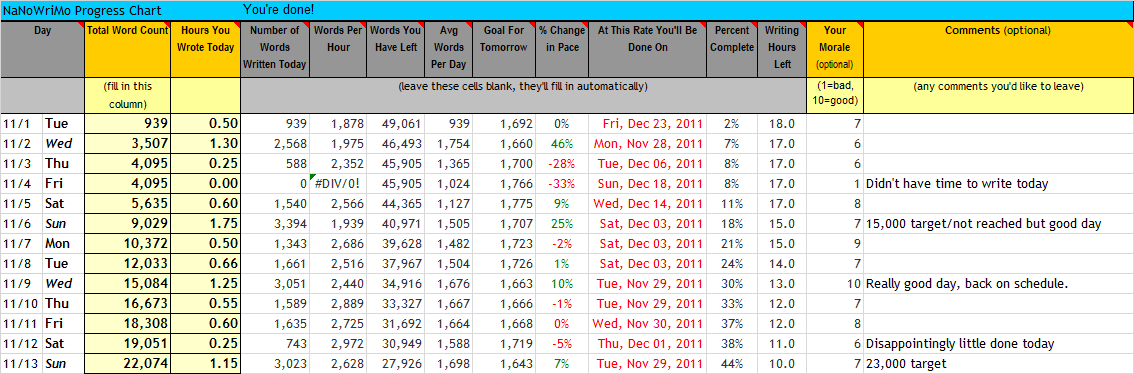This screenshot has width=1134, height=374.
Task: Click the Number of Words Written Today header
Action: coord(275,49)
